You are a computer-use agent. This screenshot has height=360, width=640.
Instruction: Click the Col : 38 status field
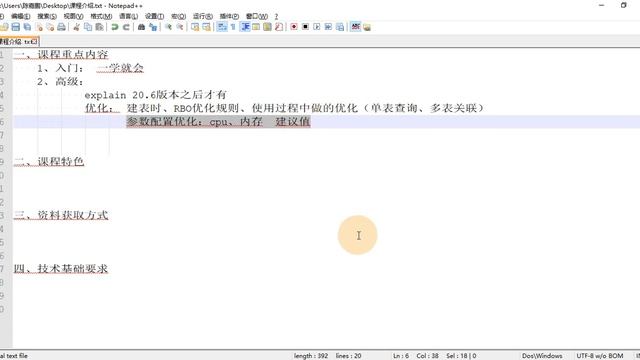click(x=427, y=356)
